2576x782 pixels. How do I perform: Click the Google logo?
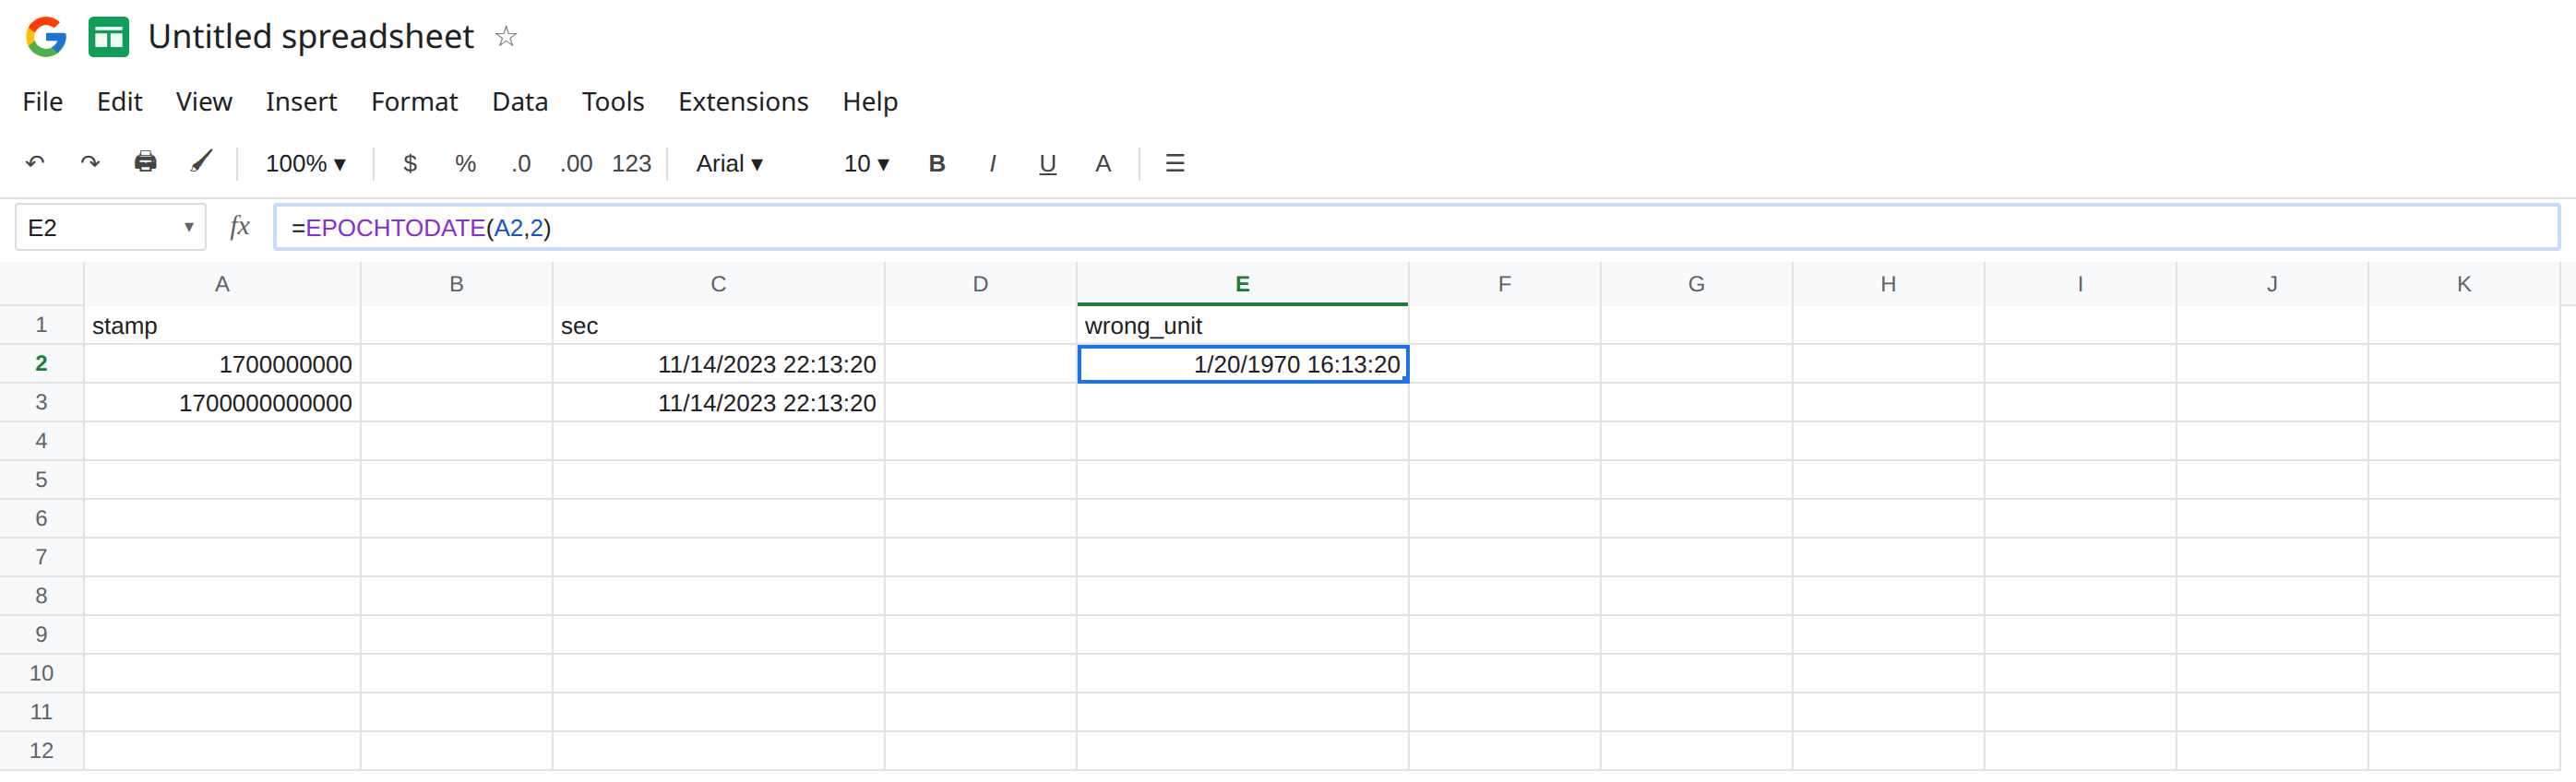click(46, 37)
